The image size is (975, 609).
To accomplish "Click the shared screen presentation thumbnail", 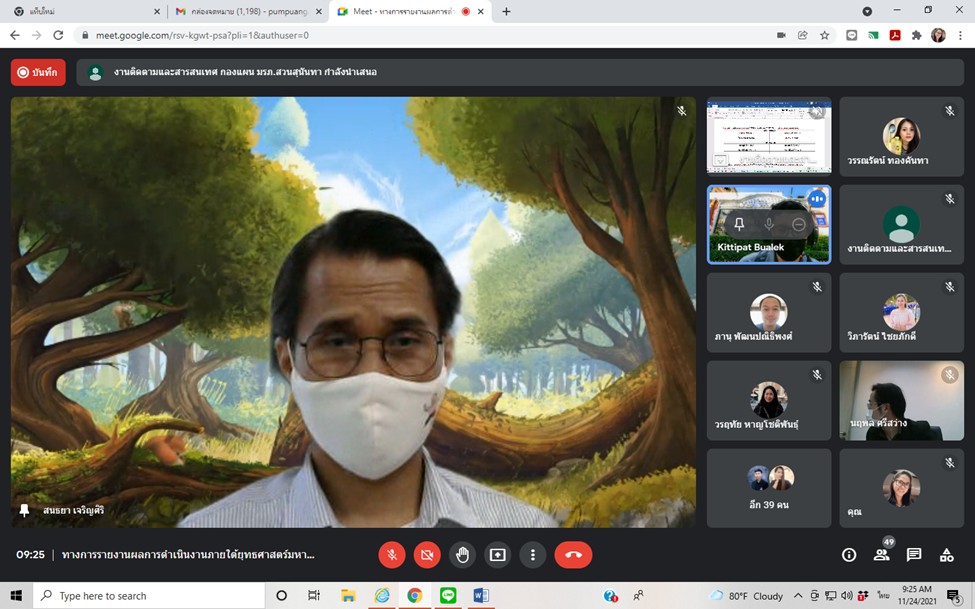I will [768, 137].
